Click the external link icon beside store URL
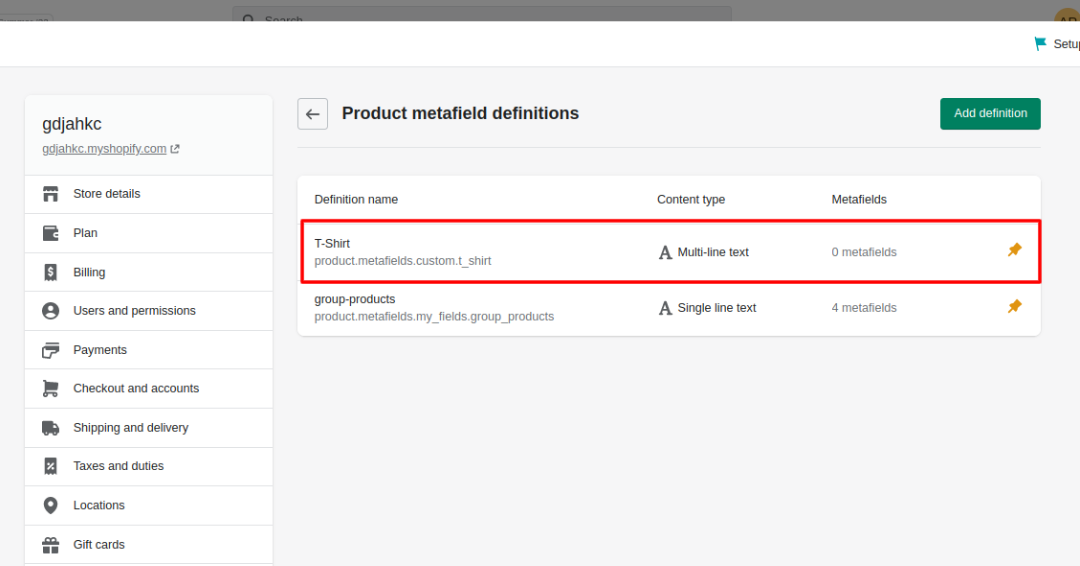The height and width of the screenshot is (566, 1080). [175, 149]
